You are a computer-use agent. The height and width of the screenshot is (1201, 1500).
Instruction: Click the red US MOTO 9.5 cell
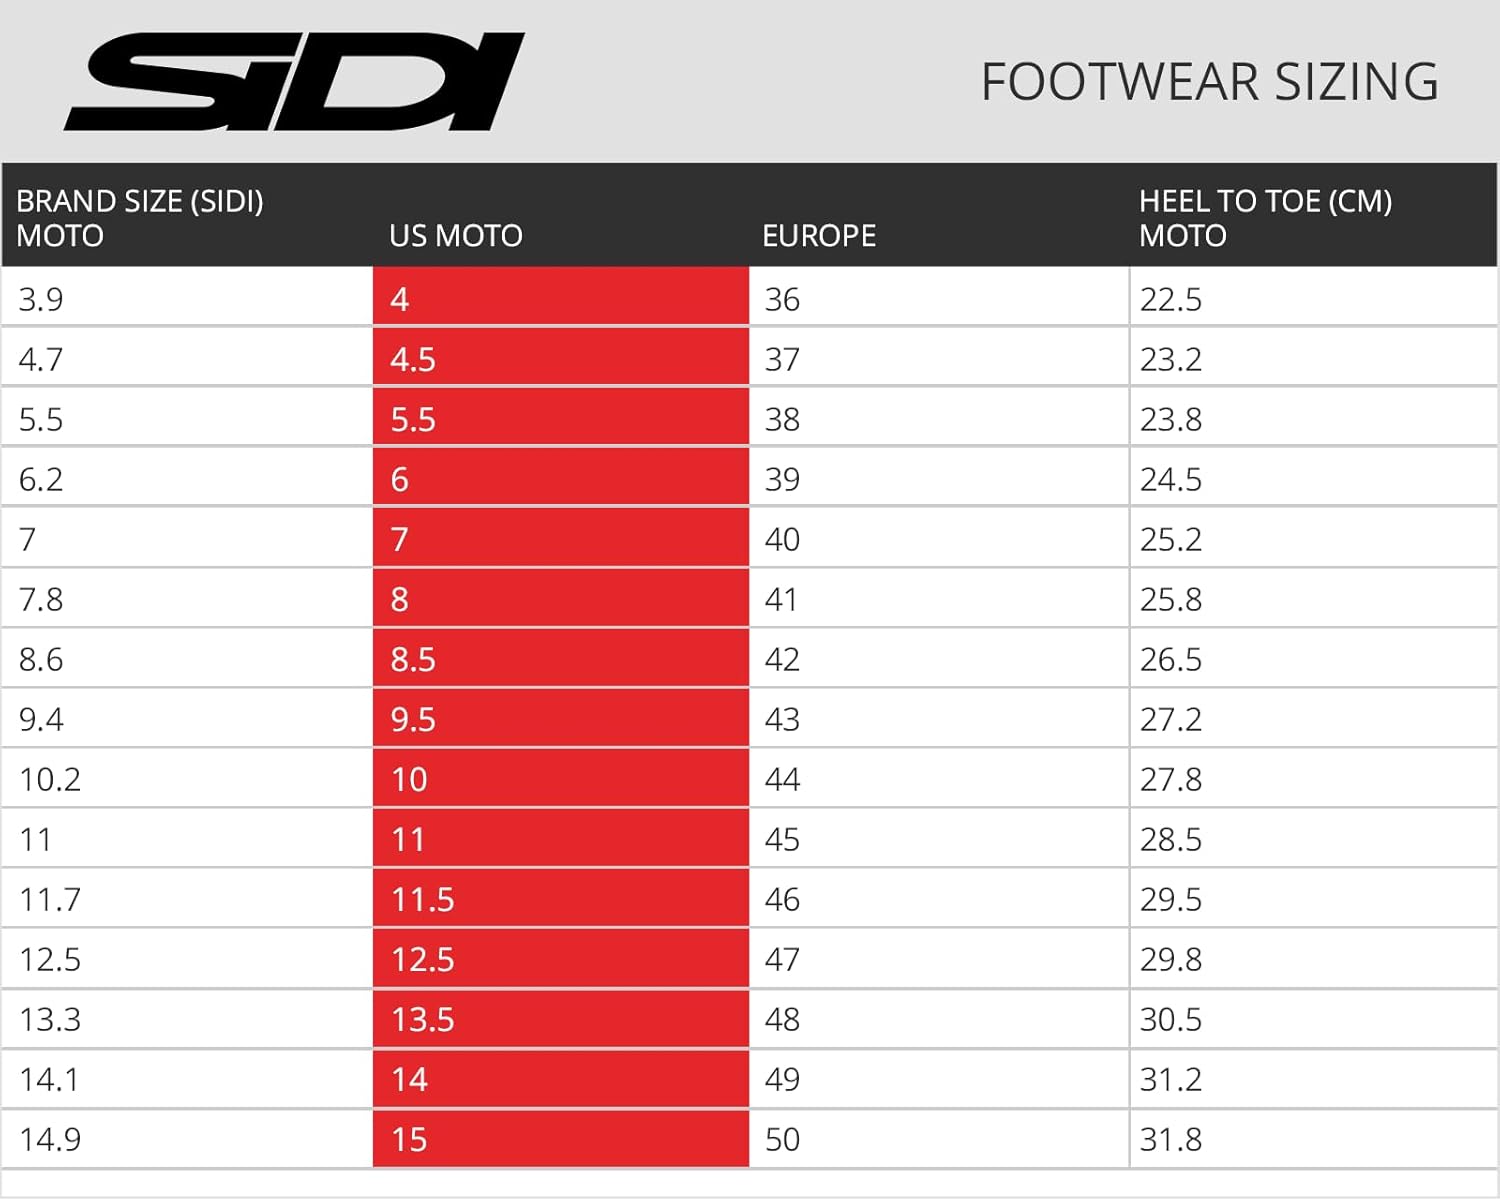point(413,719)
